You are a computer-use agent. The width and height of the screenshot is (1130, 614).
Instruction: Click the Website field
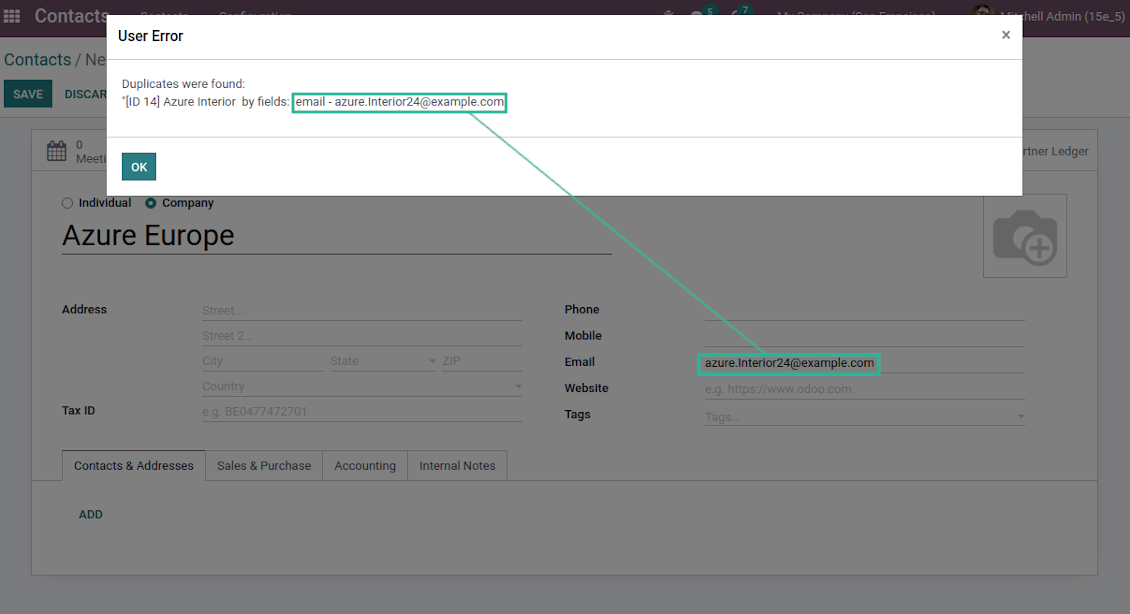865,389
